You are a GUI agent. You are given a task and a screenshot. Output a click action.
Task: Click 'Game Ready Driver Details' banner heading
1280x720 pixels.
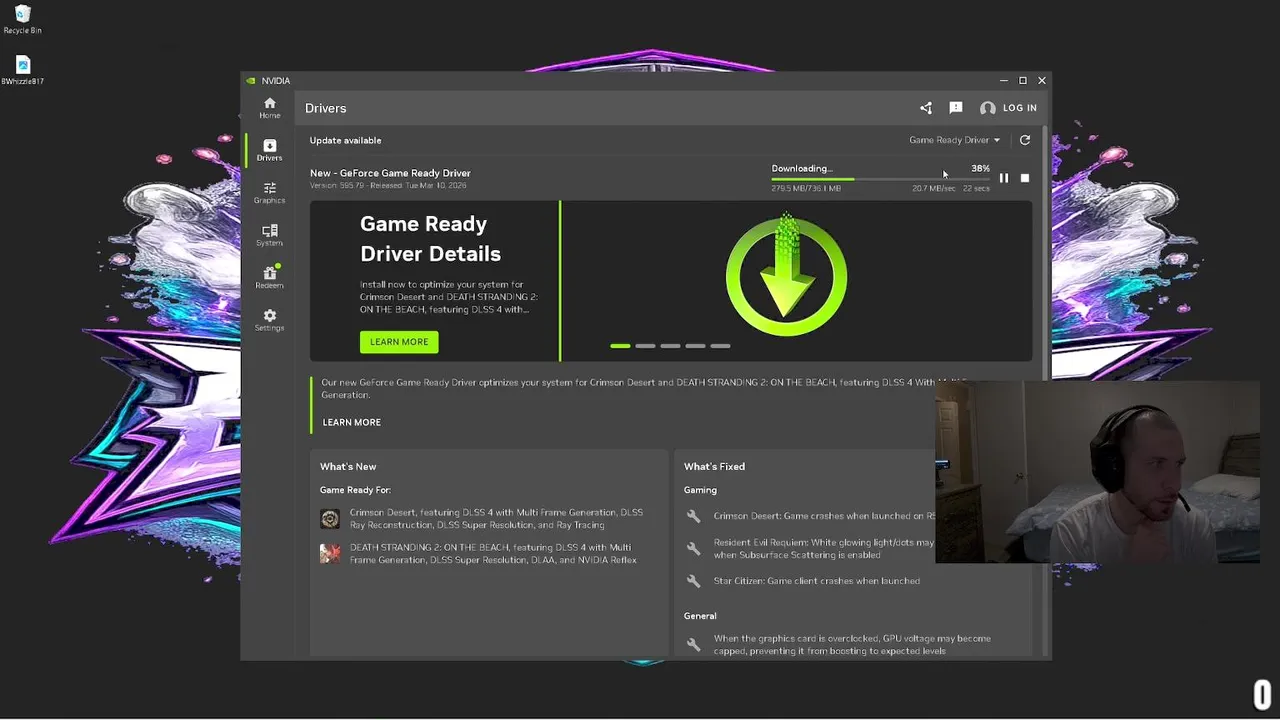[430, 239]
